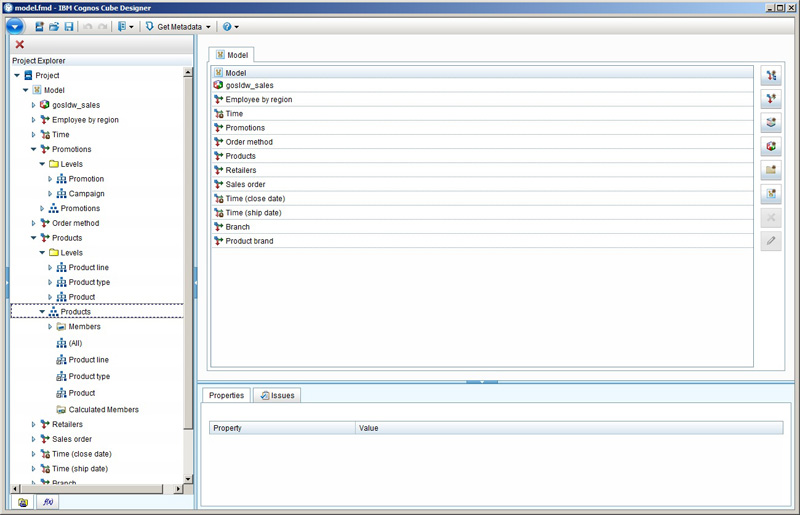800x515 pixels.
Task: Open the Get Metadata dropdown arrow
Action: tap(208, 27)
